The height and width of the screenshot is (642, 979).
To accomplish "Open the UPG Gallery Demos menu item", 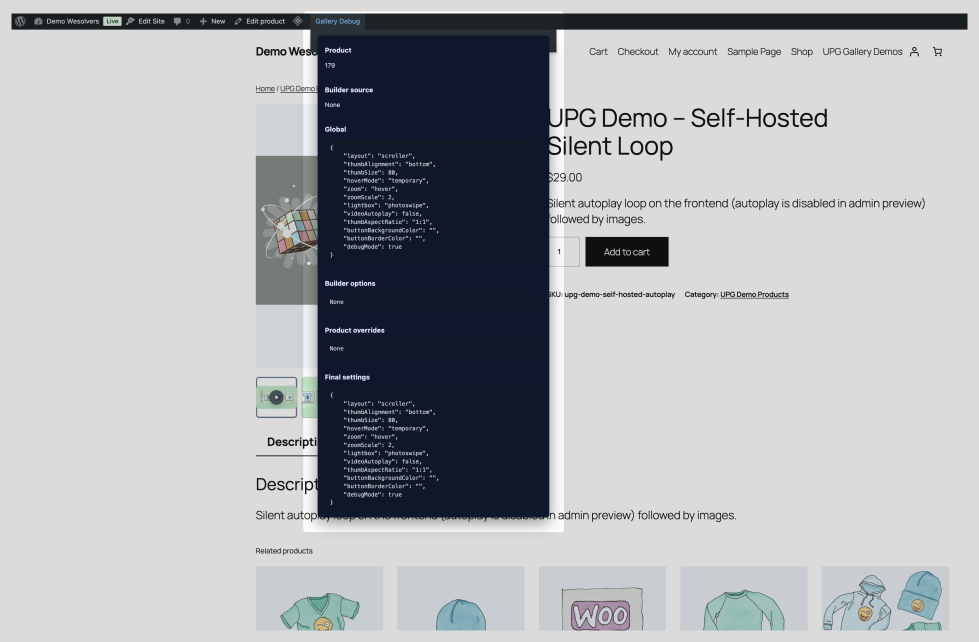I will pos(861,52).
